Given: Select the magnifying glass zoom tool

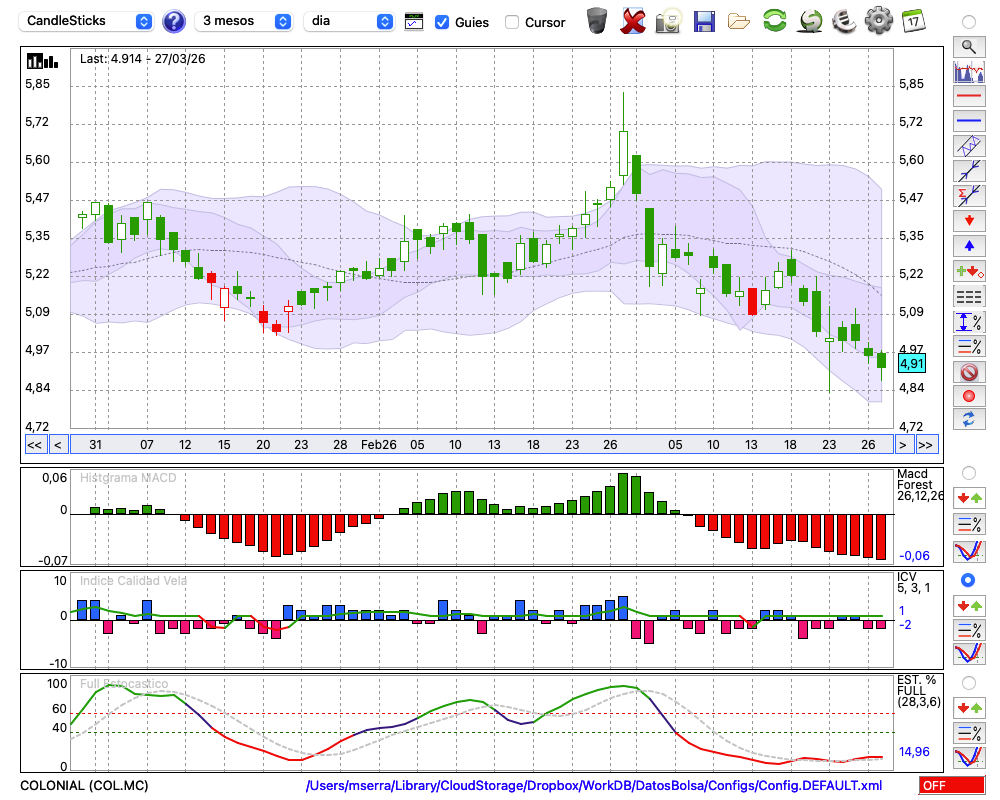Looking at the screenshot, I should [968, 46].
